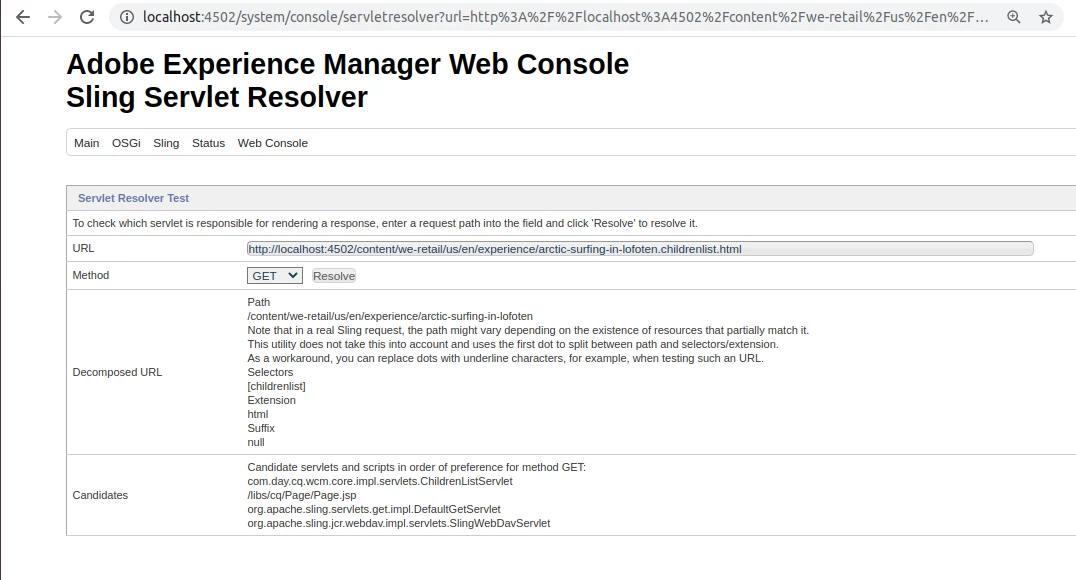
Task: Select SlingWebDavServlet candidate line
Action: pyautogui.click(x=399, y=523)
